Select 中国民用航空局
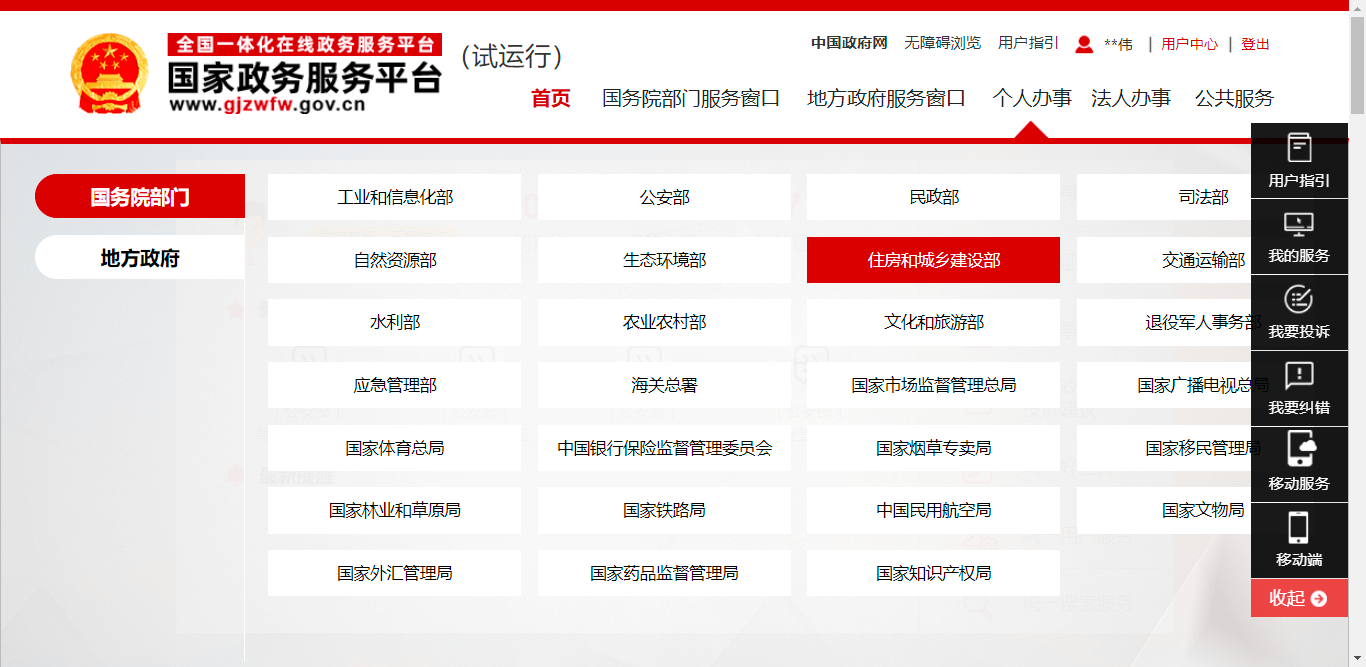 tap(933, 510)
